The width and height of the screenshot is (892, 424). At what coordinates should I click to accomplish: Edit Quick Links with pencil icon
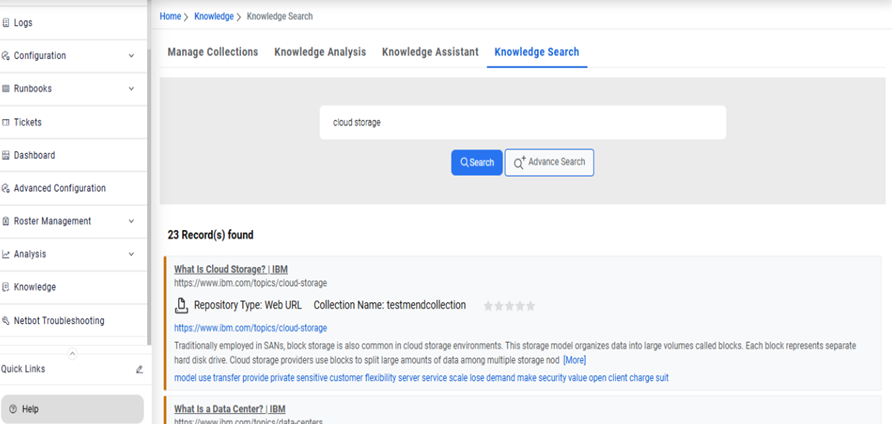click(x=139, y=369)
